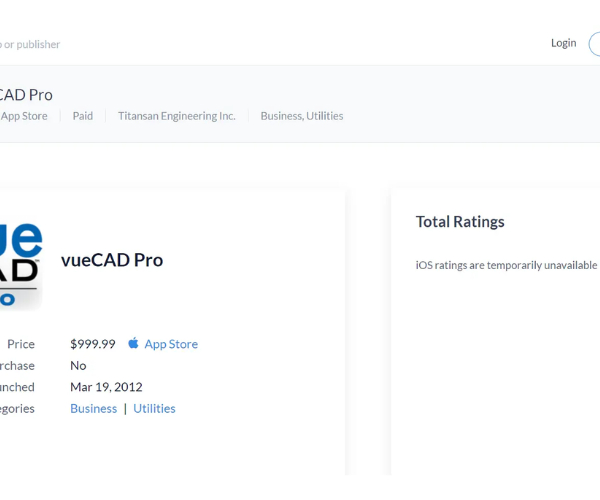Open the App Store link next to the price

pyautogui.click(x=171, y=344)
